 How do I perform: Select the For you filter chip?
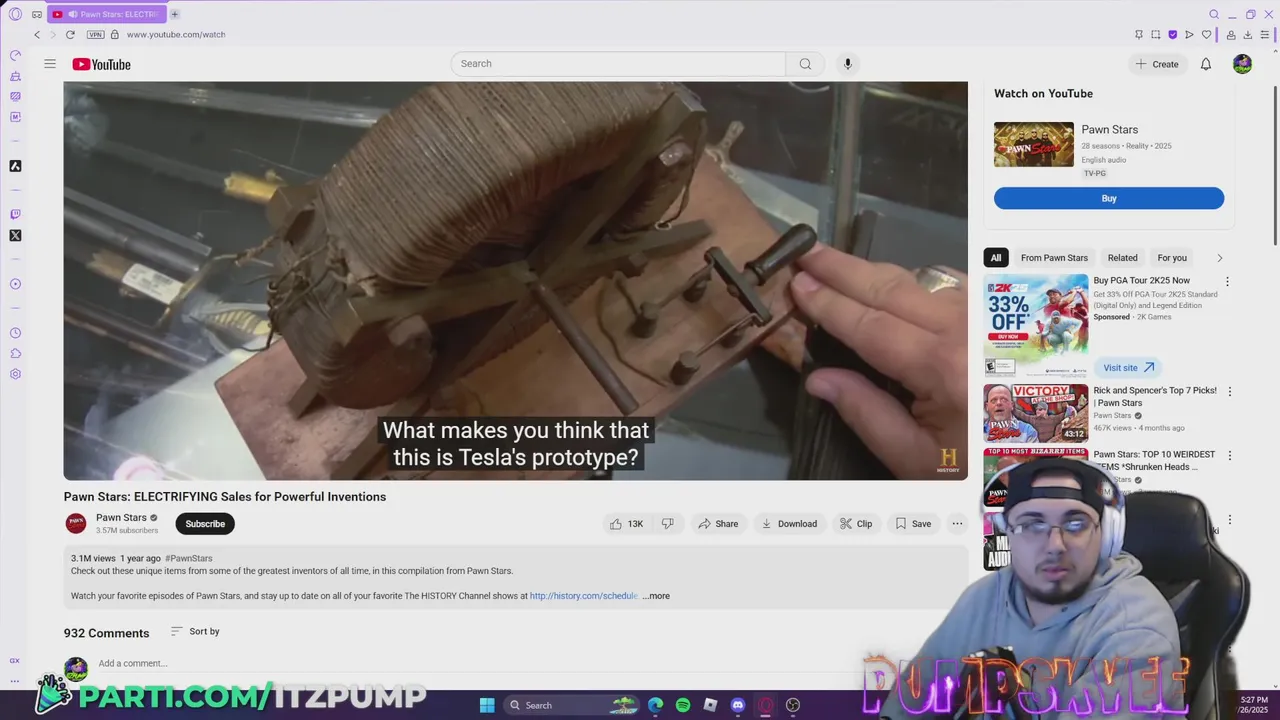pyautogui.click(x=1172, y=258)
